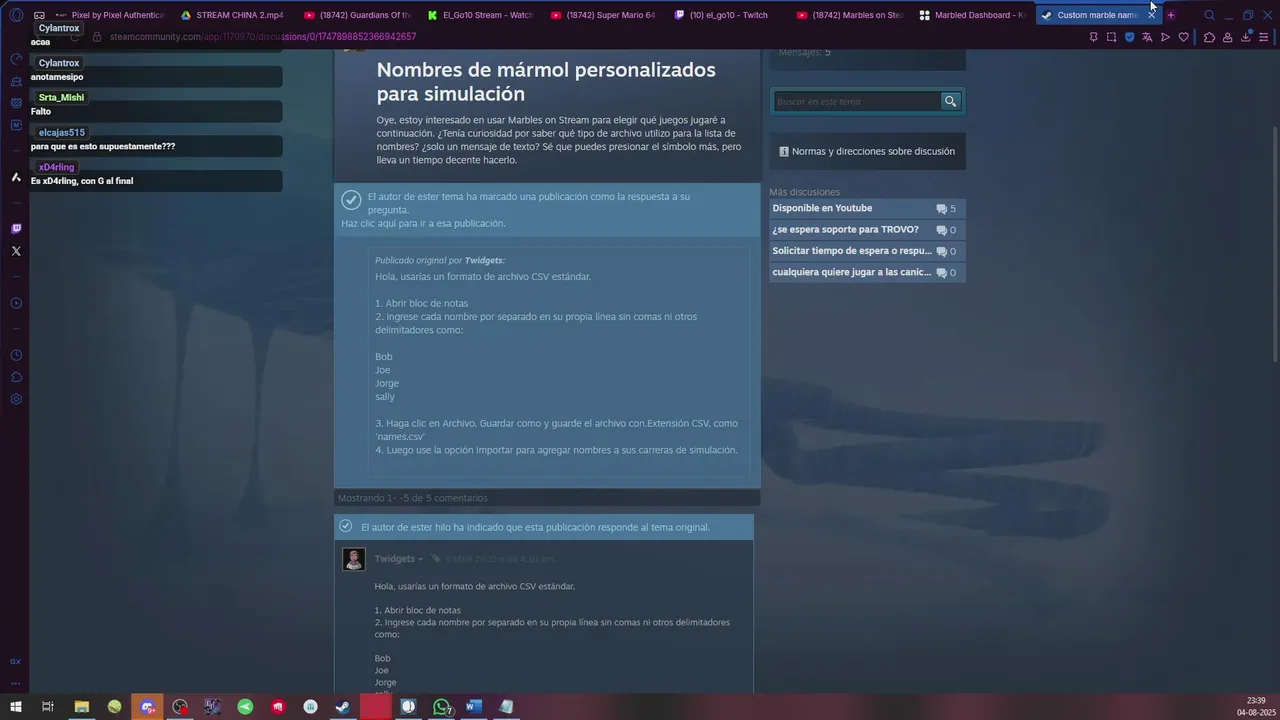Viewport: 1280px width, 720px height.
Task: Open the extensions cube icon
Action: point(1209,37)
